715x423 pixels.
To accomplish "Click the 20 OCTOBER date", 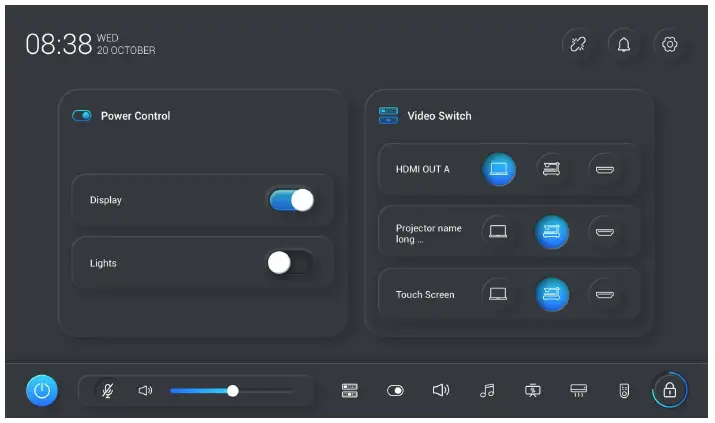I will pyautogui.click(x=126, y=50).
